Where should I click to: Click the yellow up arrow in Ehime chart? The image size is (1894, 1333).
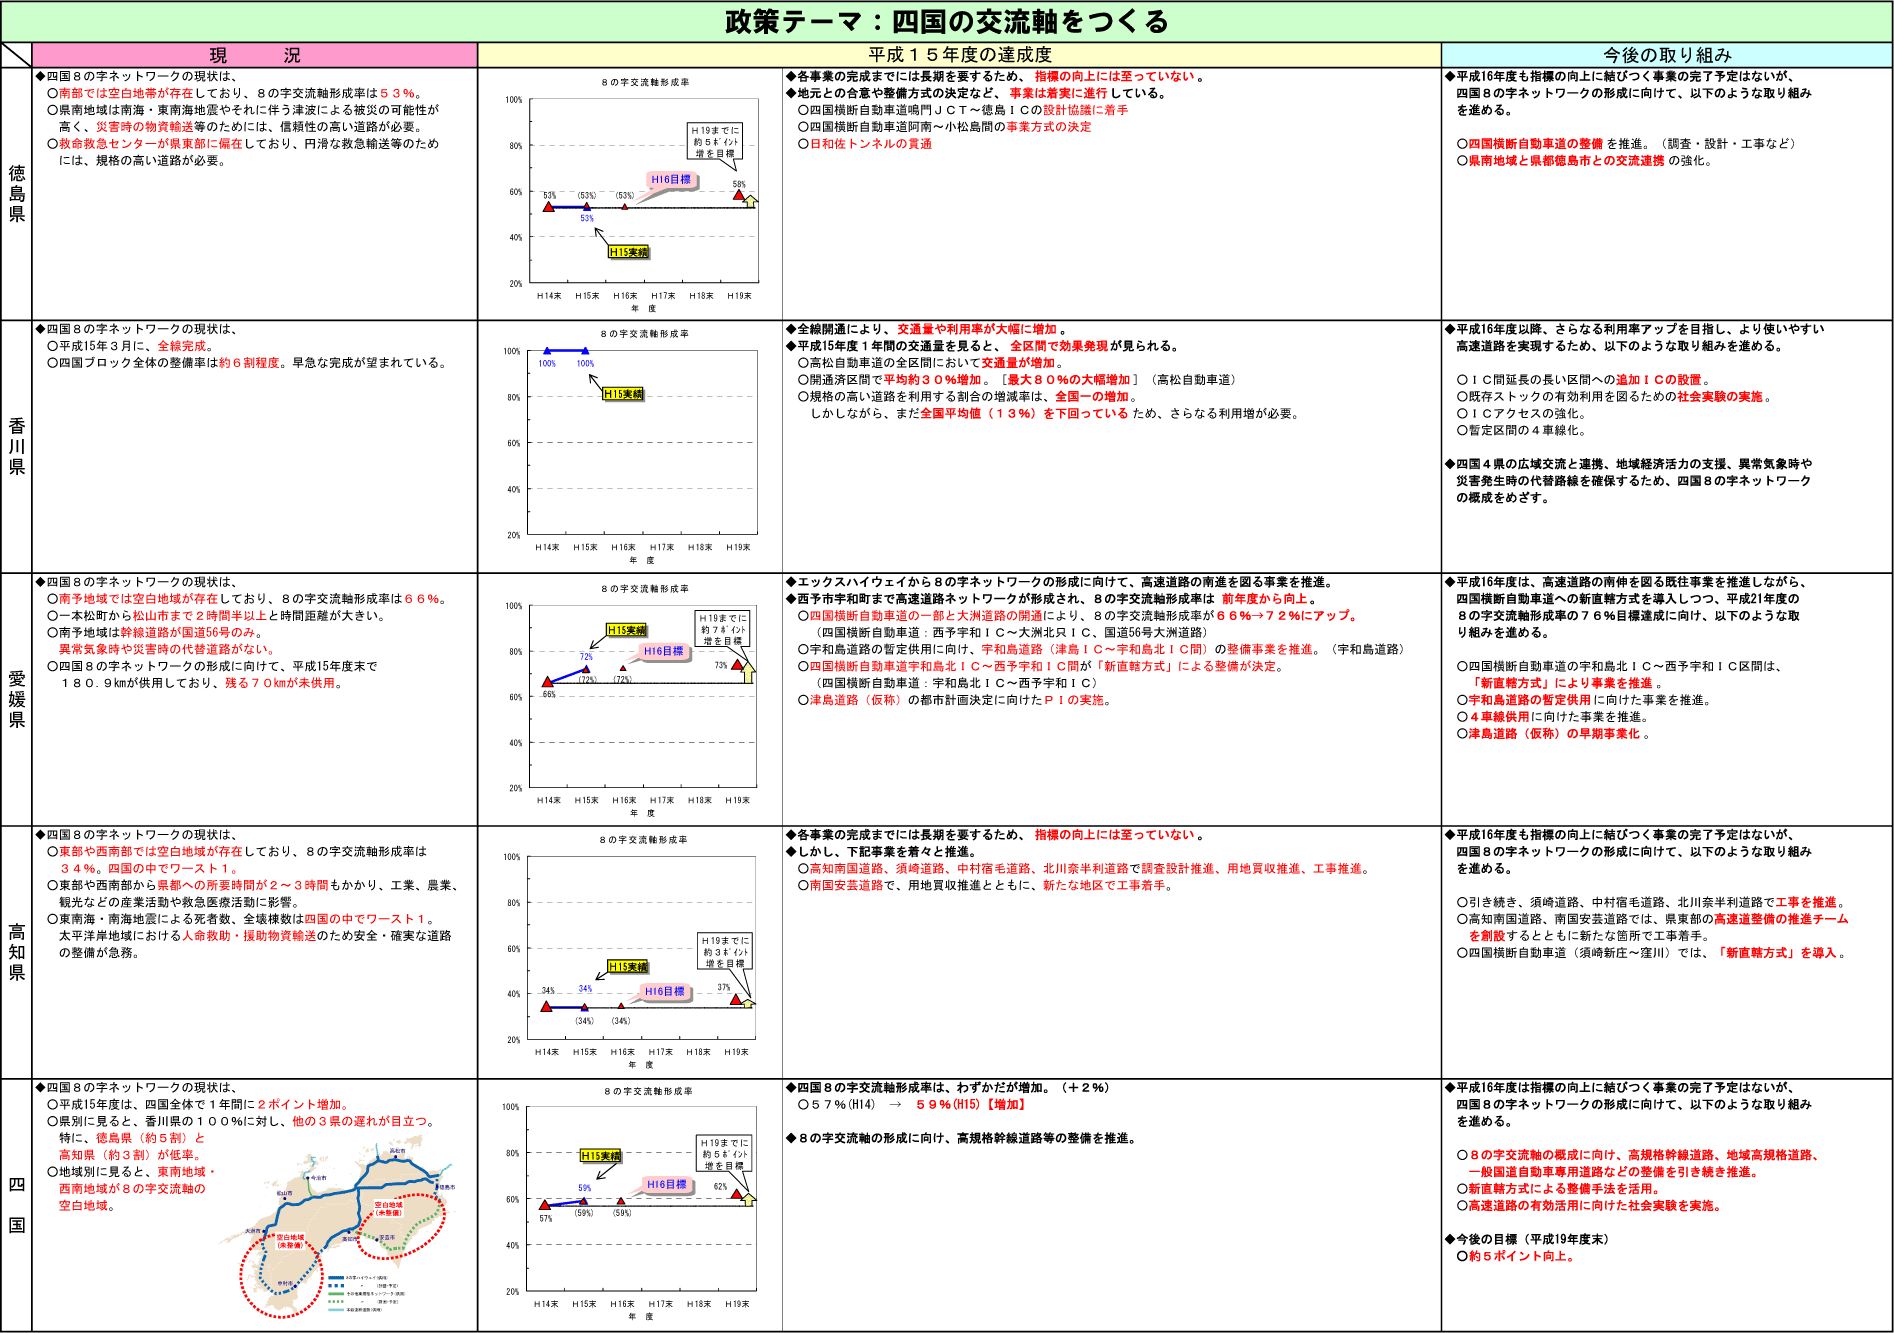(x=748, y=672)
